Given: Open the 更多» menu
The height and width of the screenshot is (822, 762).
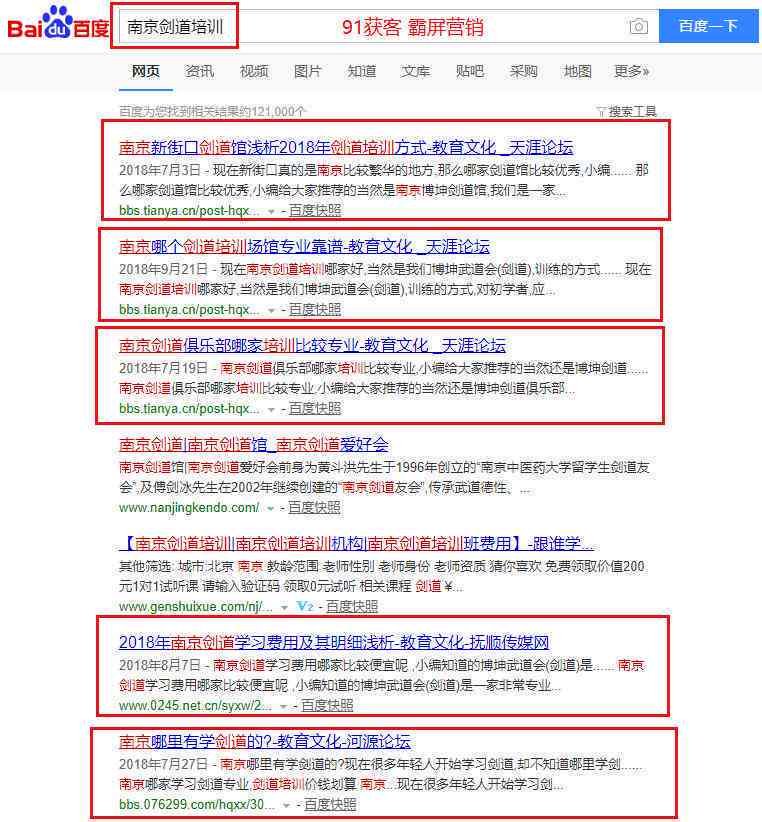Looking at the screenshot, I should [x=632, y=71].
